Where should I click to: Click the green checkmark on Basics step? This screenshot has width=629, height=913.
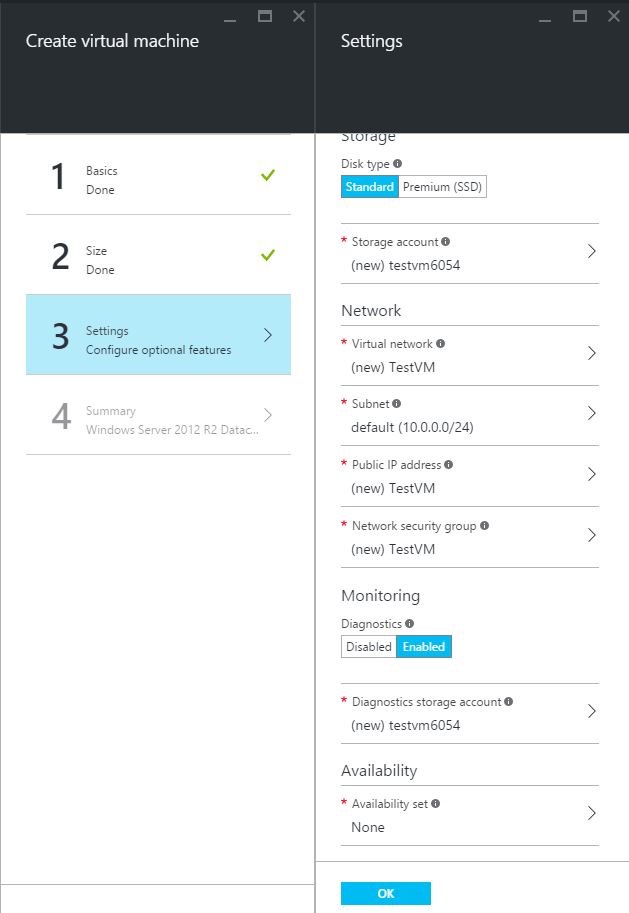point(268,175)
